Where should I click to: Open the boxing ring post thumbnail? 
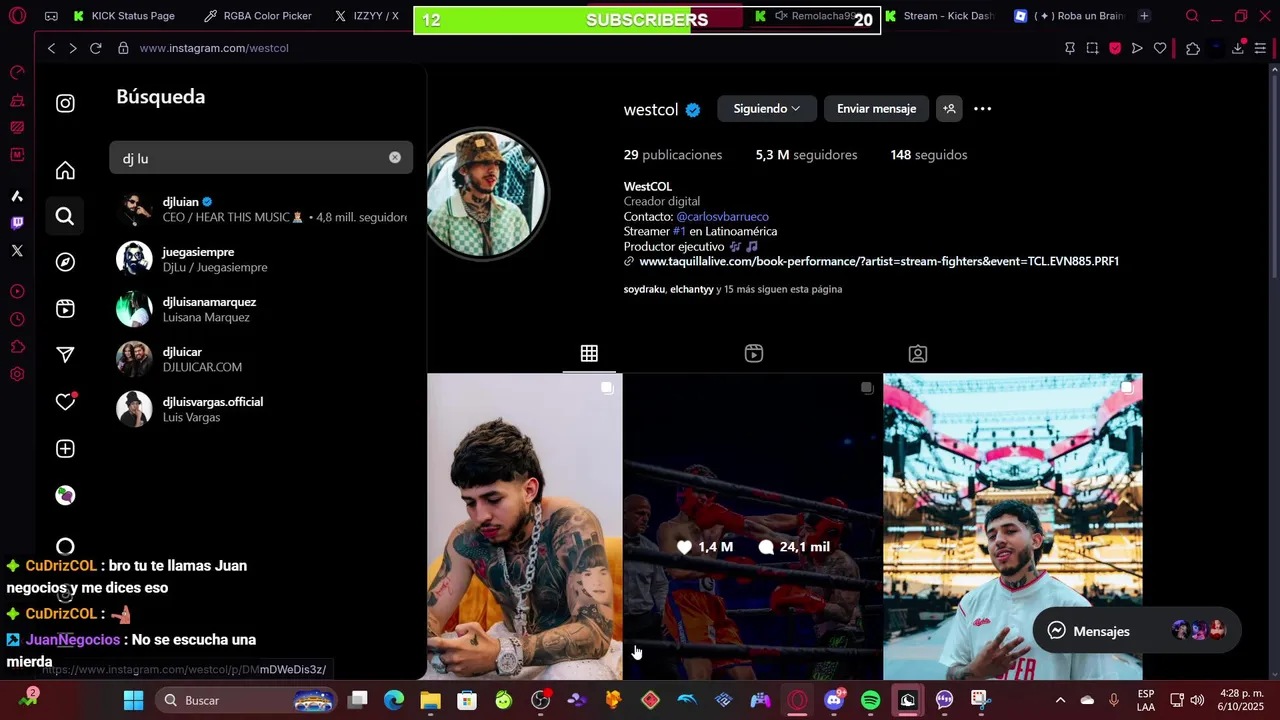point(753,526)
